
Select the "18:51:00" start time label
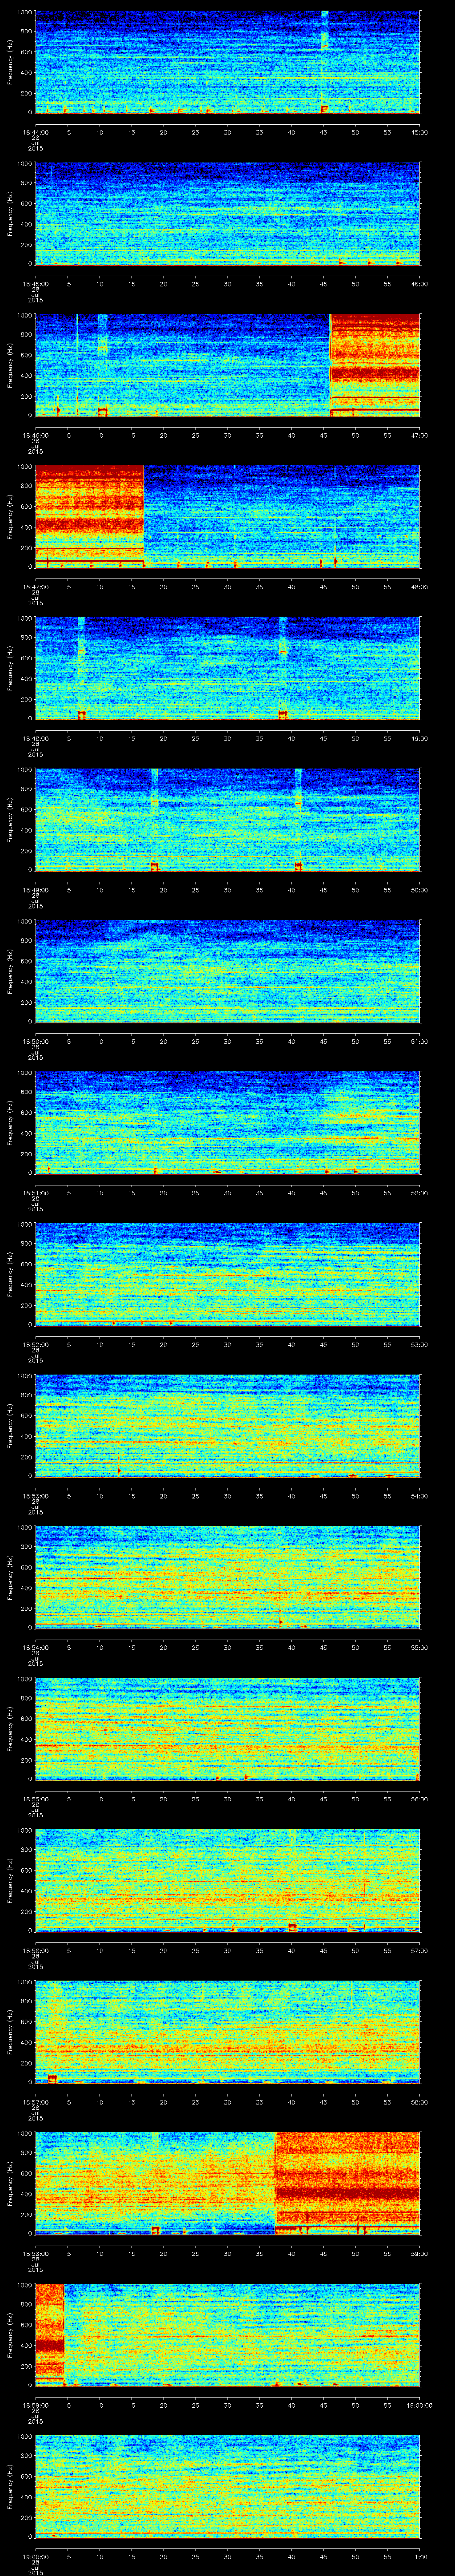[35, 1193]
